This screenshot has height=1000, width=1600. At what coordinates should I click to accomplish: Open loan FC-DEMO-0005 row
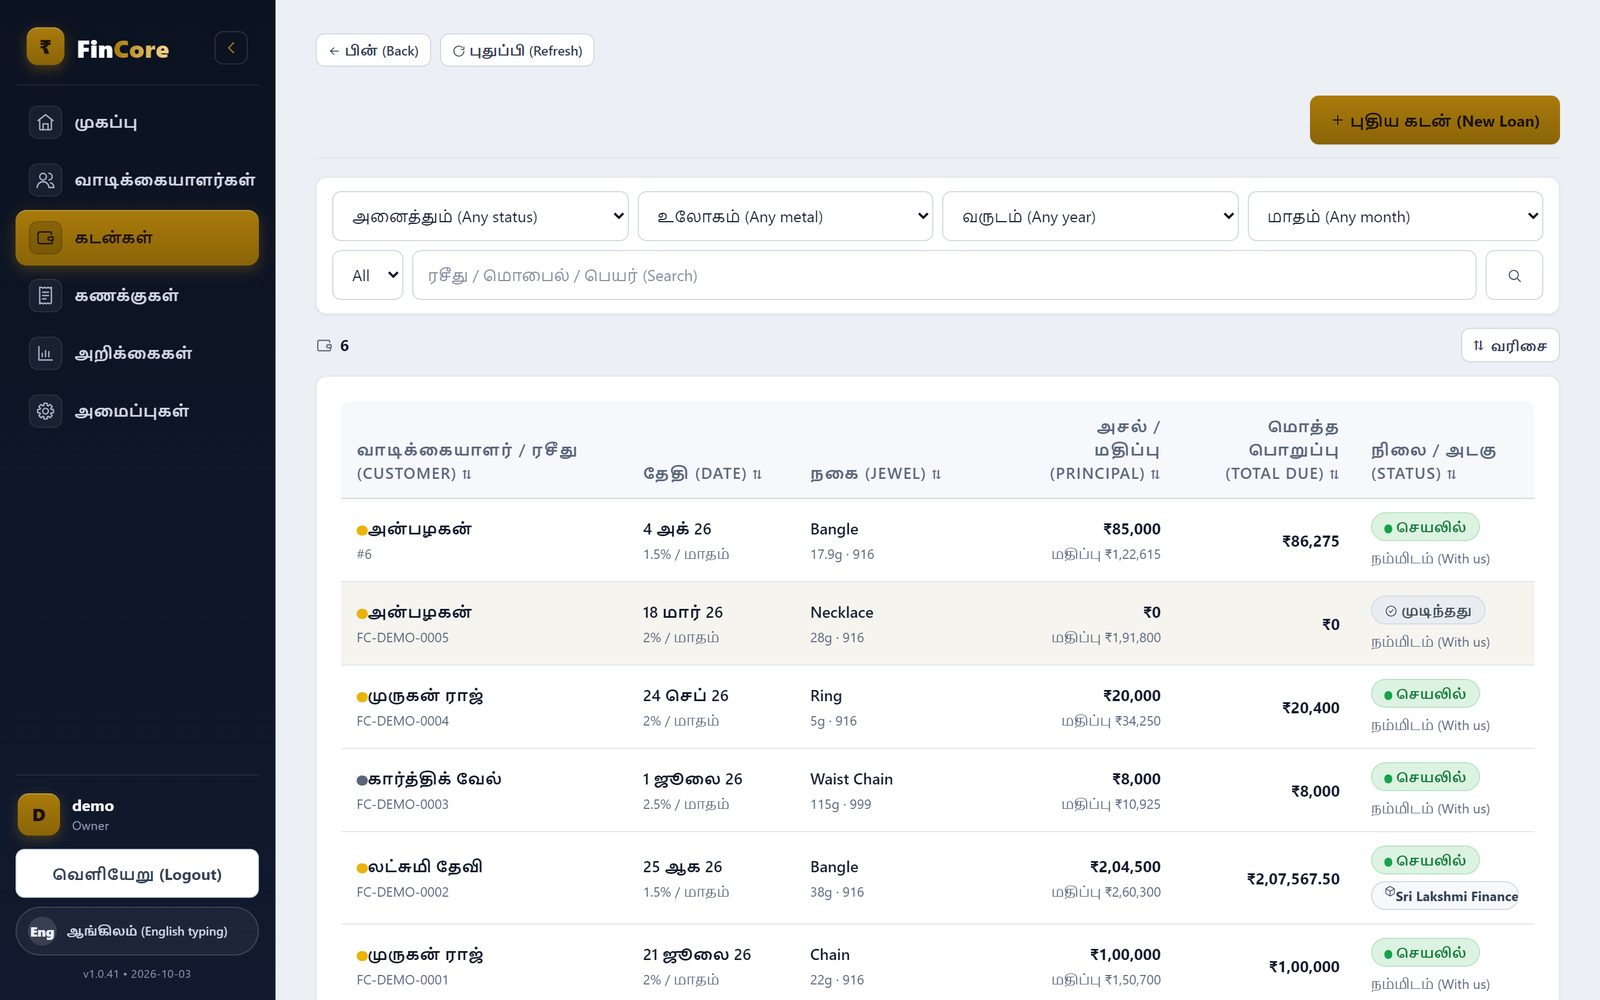tap(937, 624)
